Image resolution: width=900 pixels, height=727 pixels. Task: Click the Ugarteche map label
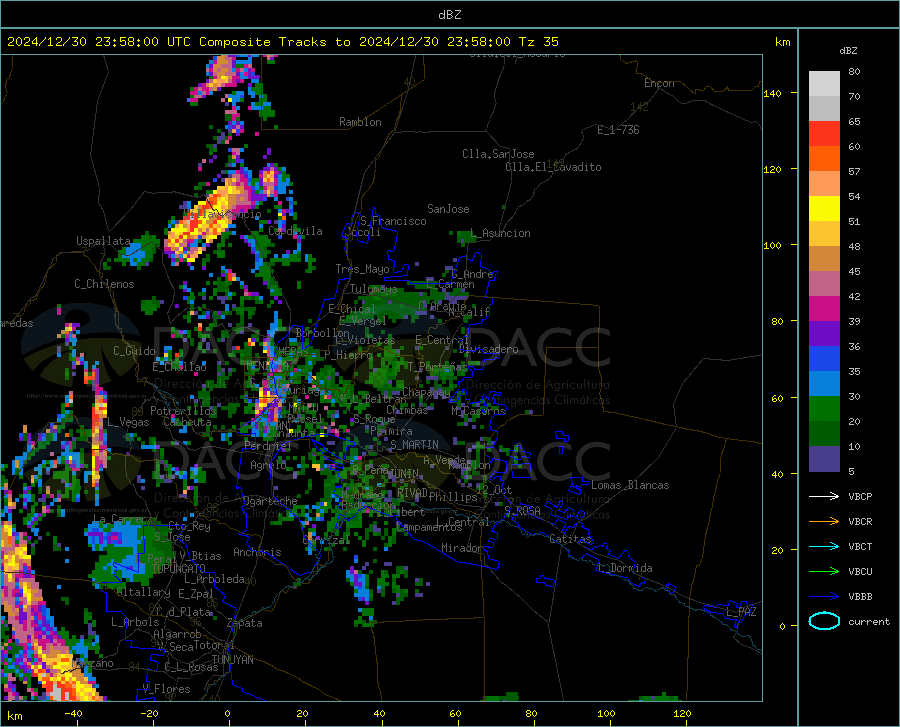click(270, 501)
